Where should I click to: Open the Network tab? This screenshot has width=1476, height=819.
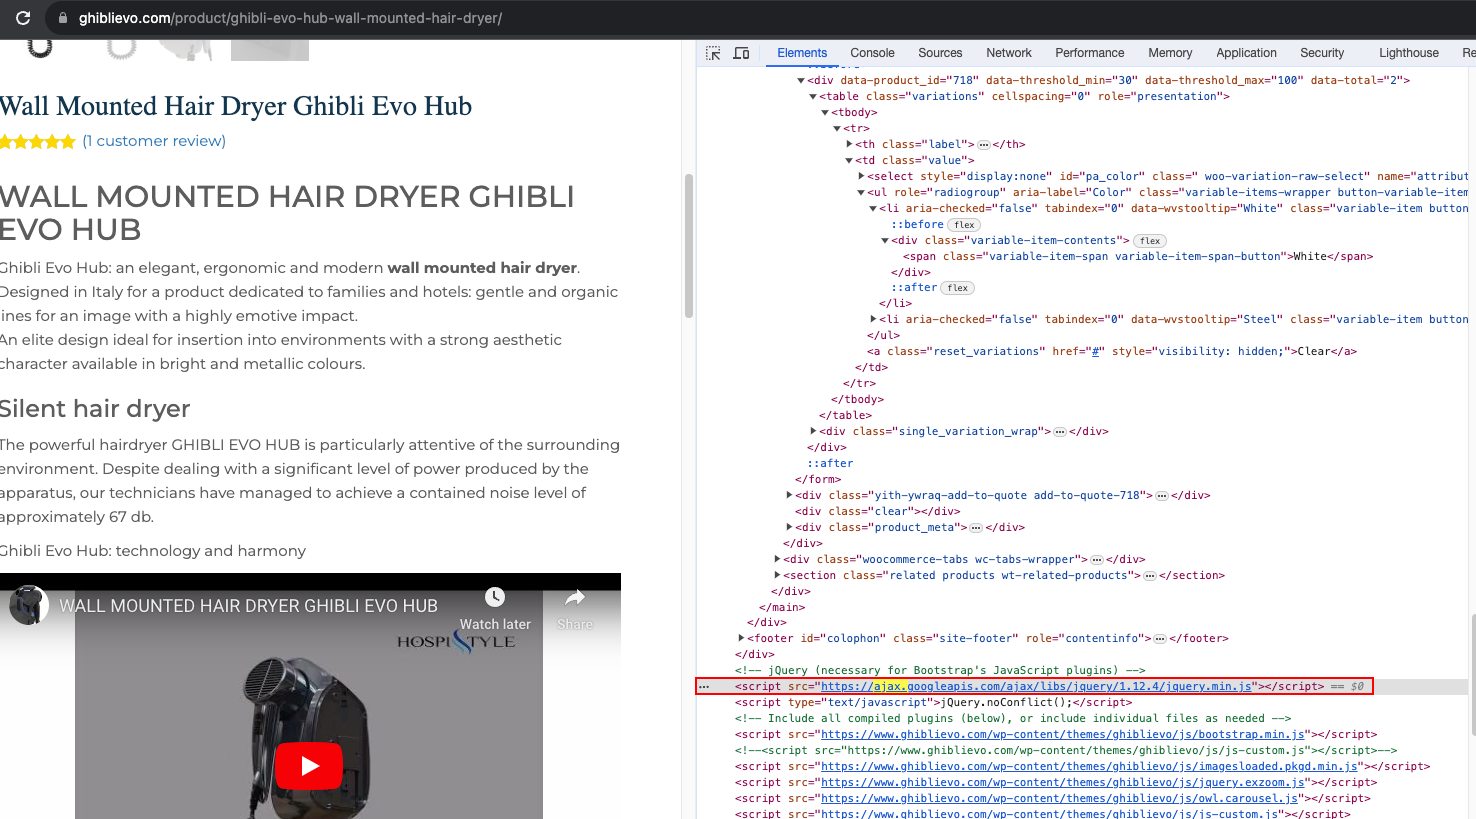pyautogui.click(x=1009, y=53)
